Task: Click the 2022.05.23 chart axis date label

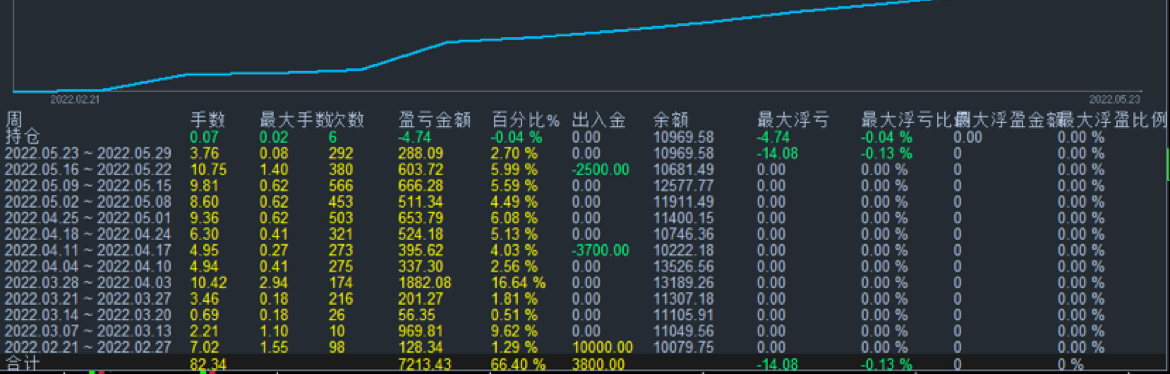Action: coord(1115,99)
